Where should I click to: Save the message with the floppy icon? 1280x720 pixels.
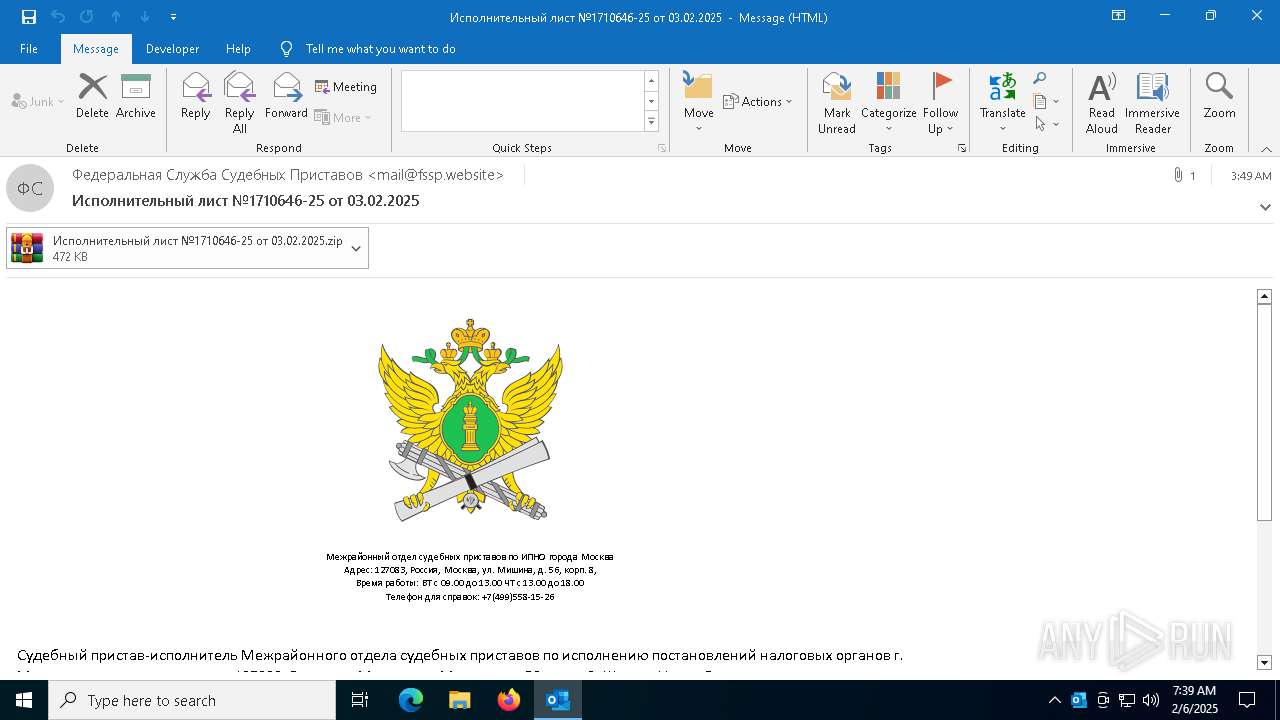pyautogui.click(x=29, y=17)
